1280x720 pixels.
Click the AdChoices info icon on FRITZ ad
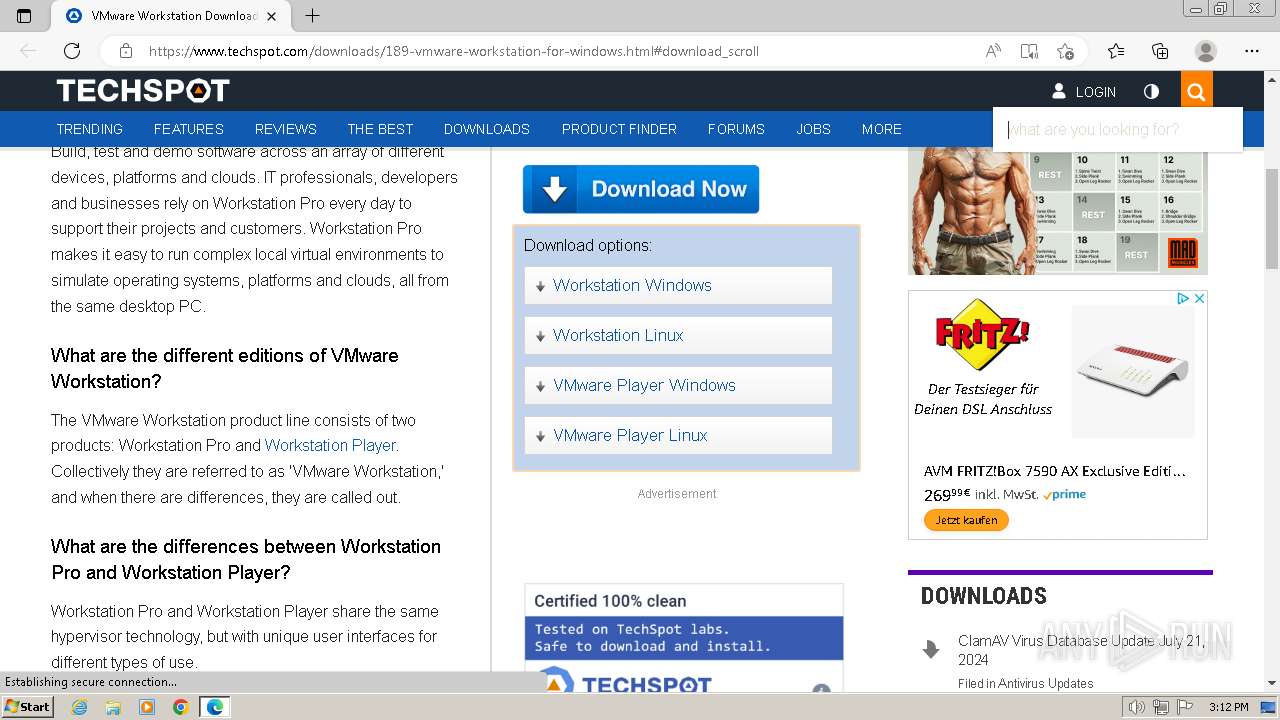click(1182, 298)
